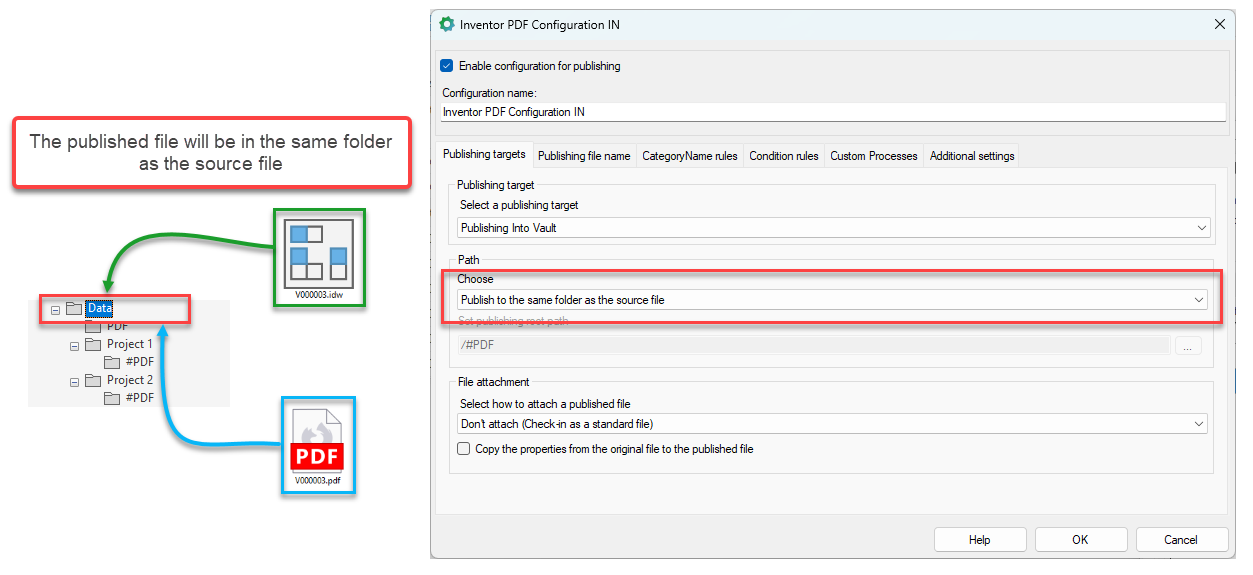Click the Help button
The width and height of the screenshot is (1253, 575).
(x=979, y=540)
